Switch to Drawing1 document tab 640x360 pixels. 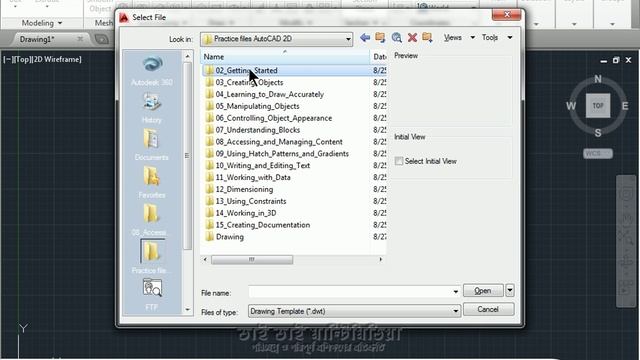pyautogui.click(x=37, y=39)
